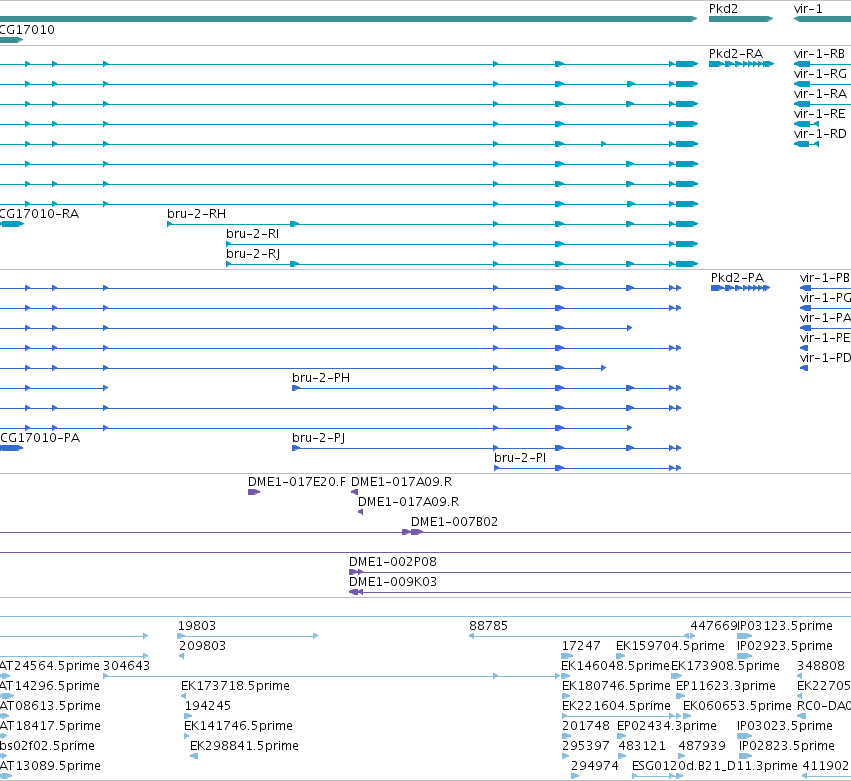Screen dimensions: 851x781
Task: Select EST EK060653.5prime
Action: click(x=737, y=707)
